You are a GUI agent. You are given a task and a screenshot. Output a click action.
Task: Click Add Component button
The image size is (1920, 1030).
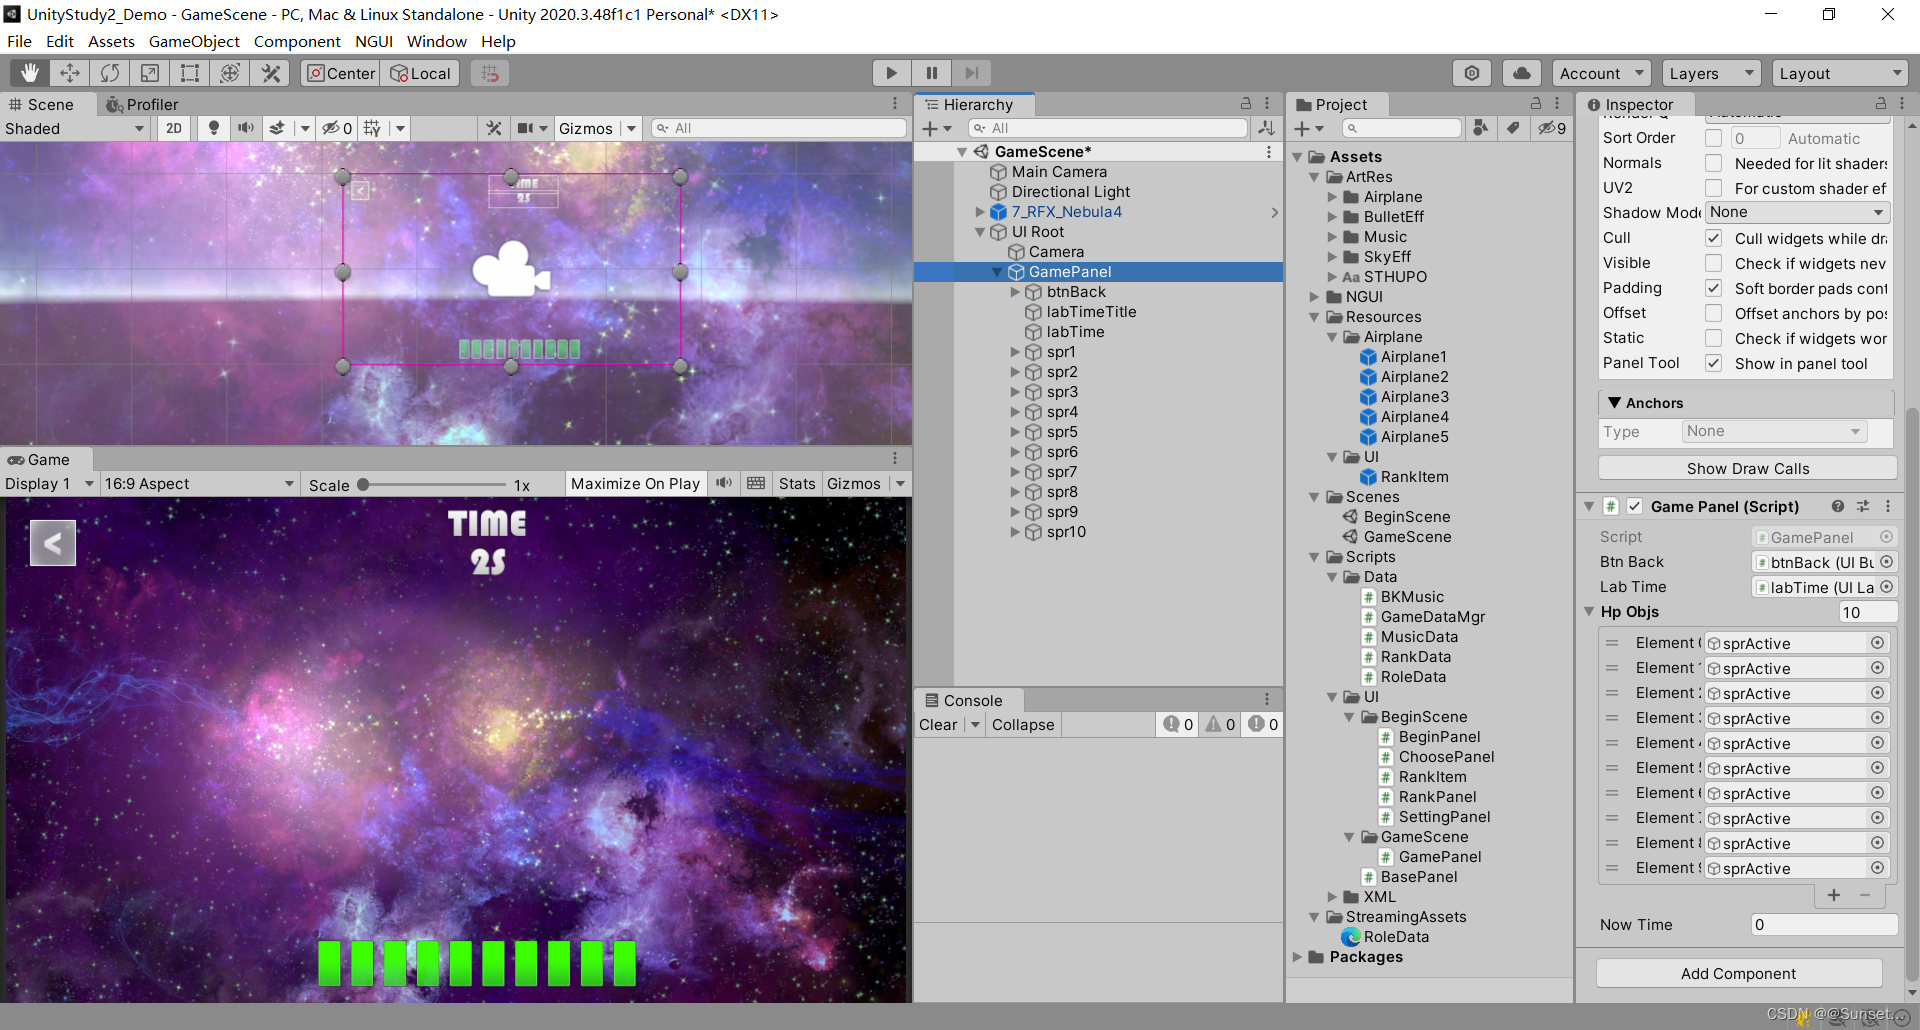[x=1738, y=973]
